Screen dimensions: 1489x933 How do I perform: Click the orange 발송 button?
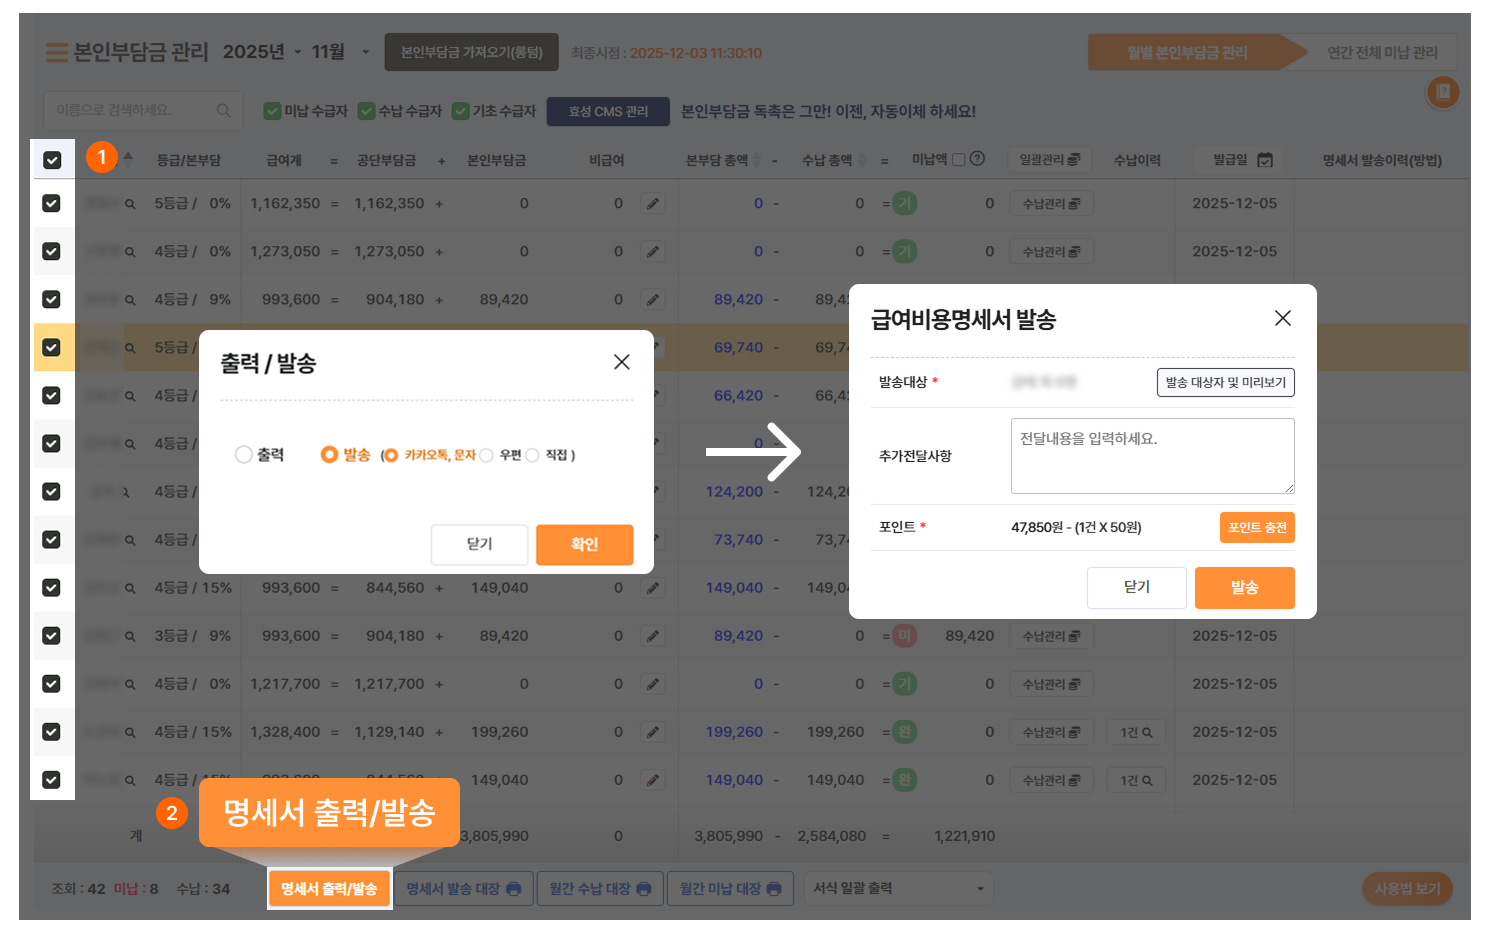(1244, 588)
